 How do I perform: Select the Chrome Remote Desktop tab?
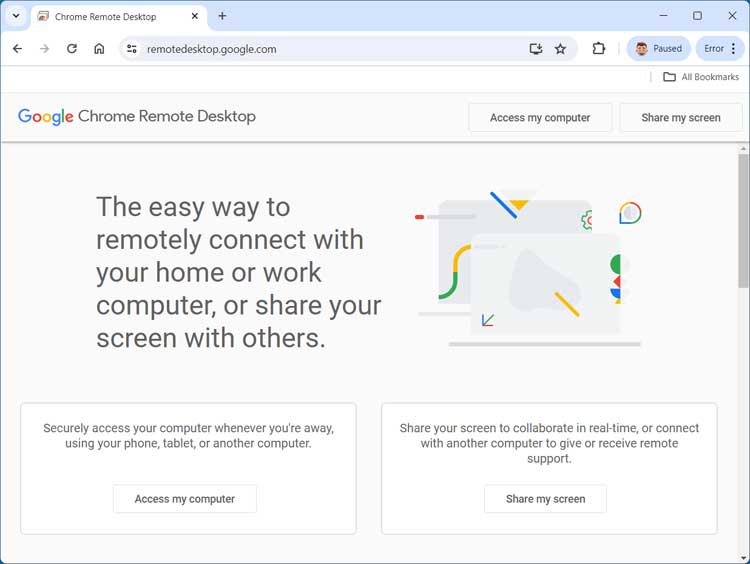[119, 17]
